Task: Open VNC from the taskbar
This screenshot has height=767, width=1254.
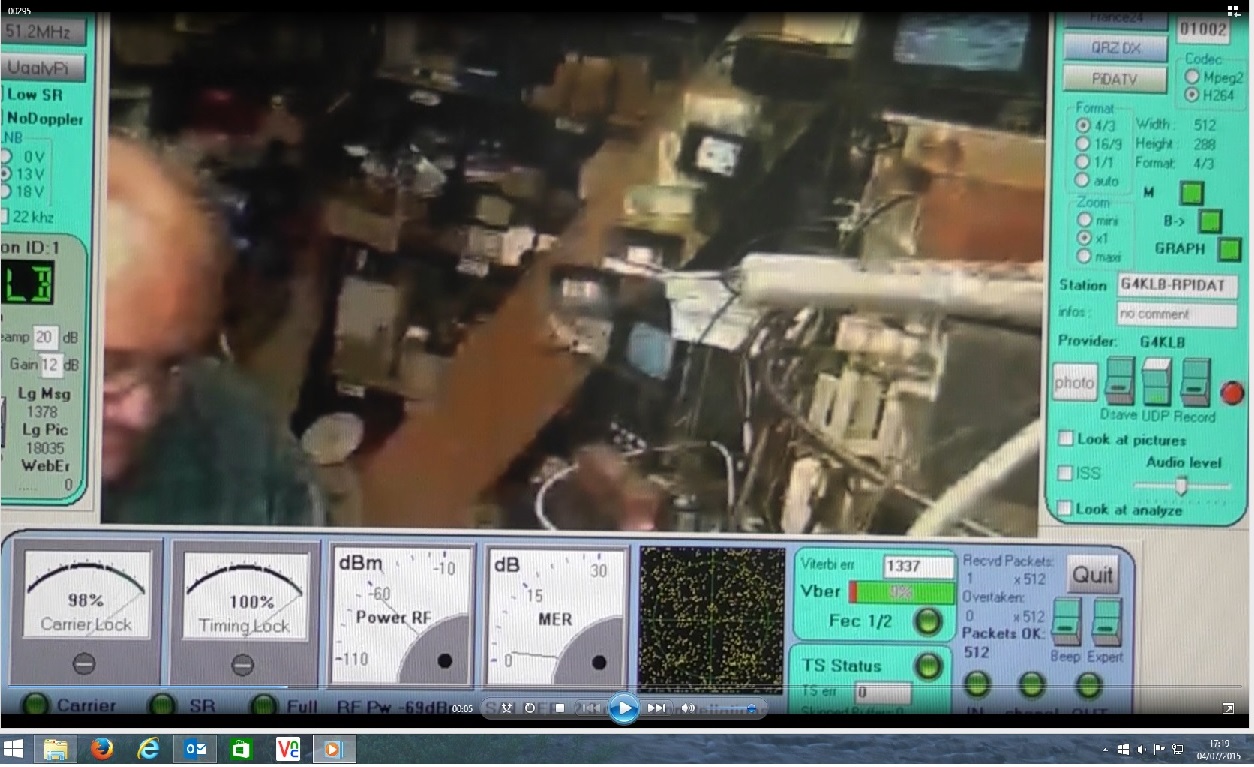Action: click(288, 749)
